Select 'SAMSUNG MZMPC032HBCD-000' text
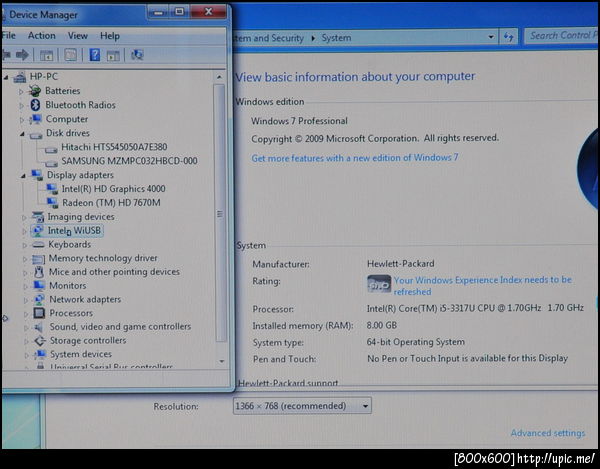600x469 pixels. [x=129, y=161]
